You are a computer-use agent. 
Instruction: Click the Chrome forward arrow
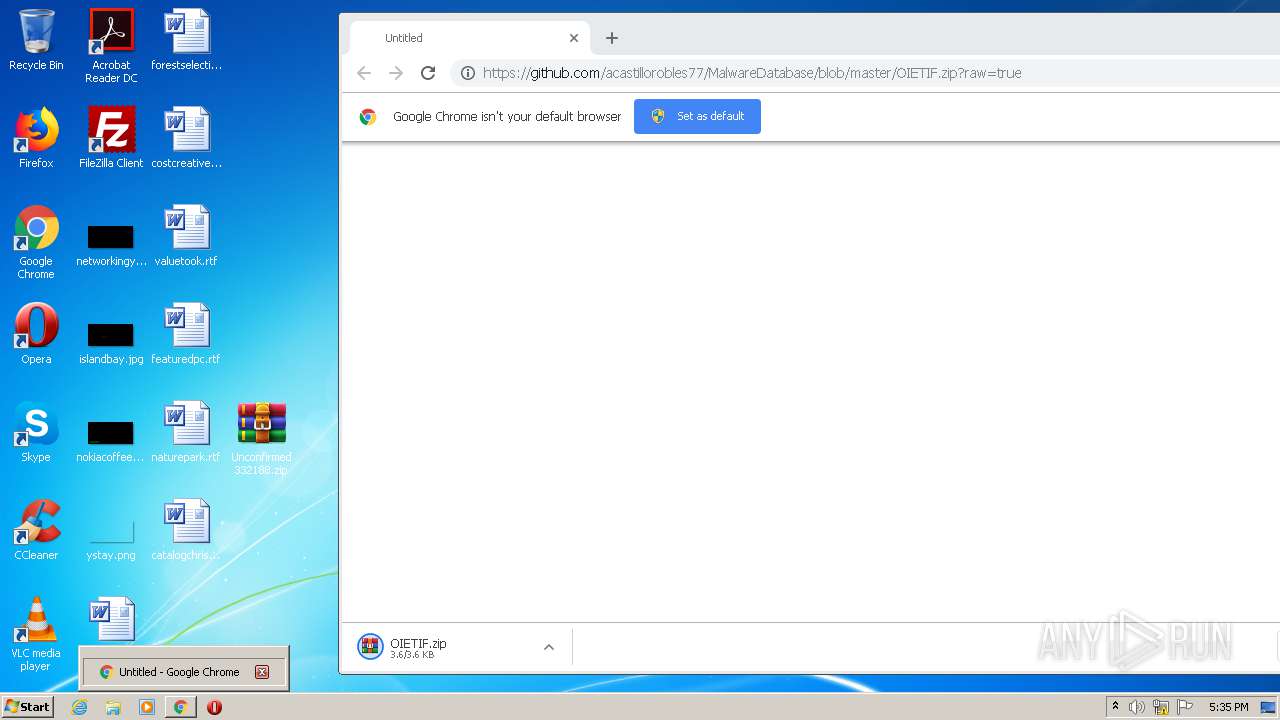tap(396, 73)
